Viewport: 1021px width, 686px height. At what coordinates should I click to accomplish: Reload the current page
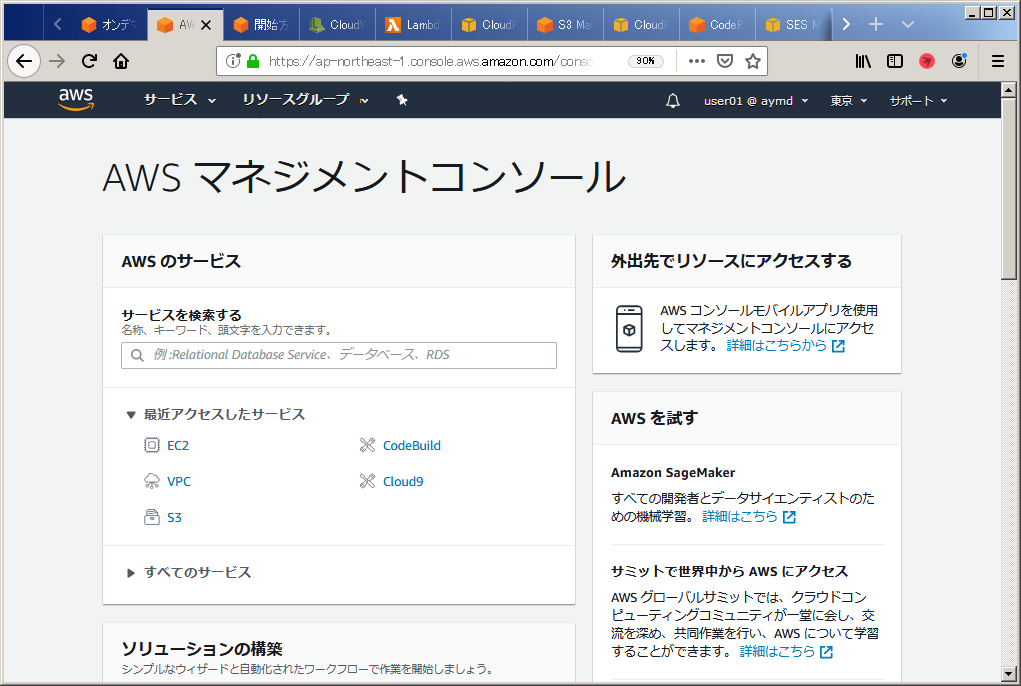pos(89,61)
